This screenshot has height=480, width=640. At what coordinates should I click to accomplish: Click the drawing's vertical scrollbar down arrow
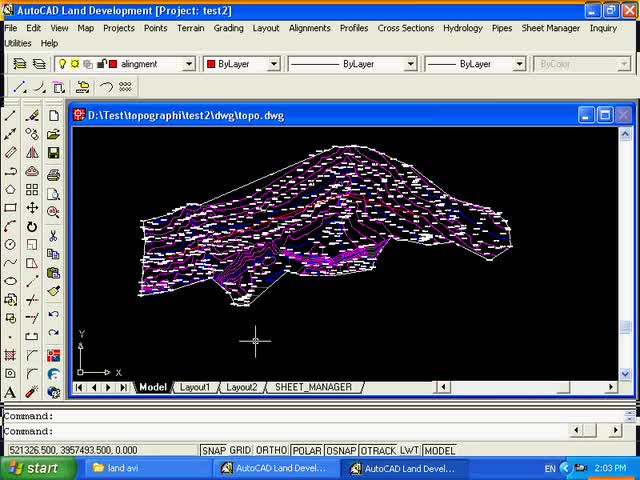pos(625,373)
